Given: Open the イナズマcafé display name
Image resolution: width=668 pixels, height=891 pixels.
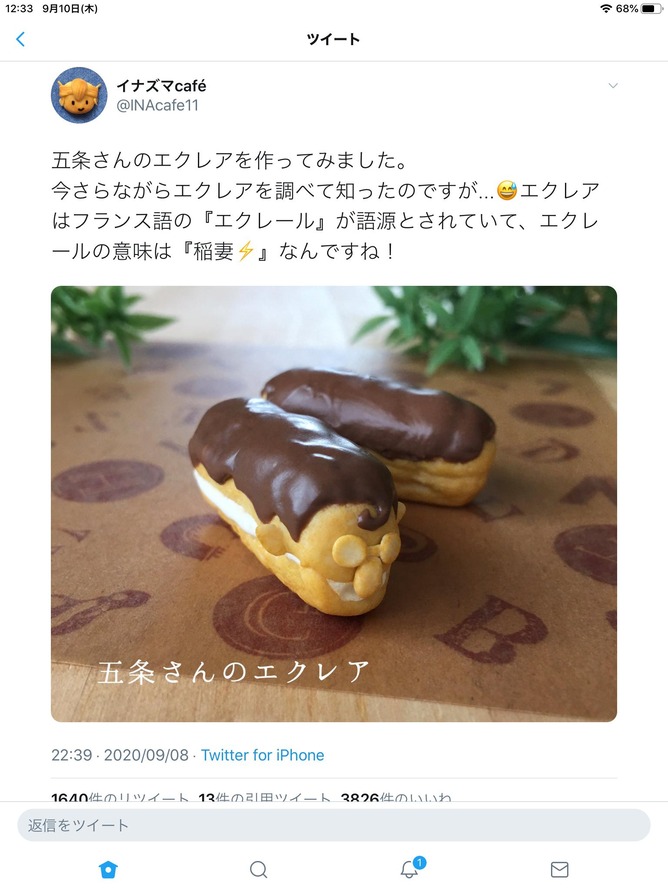Looking at the screenshot, I should tap(161, 86).
